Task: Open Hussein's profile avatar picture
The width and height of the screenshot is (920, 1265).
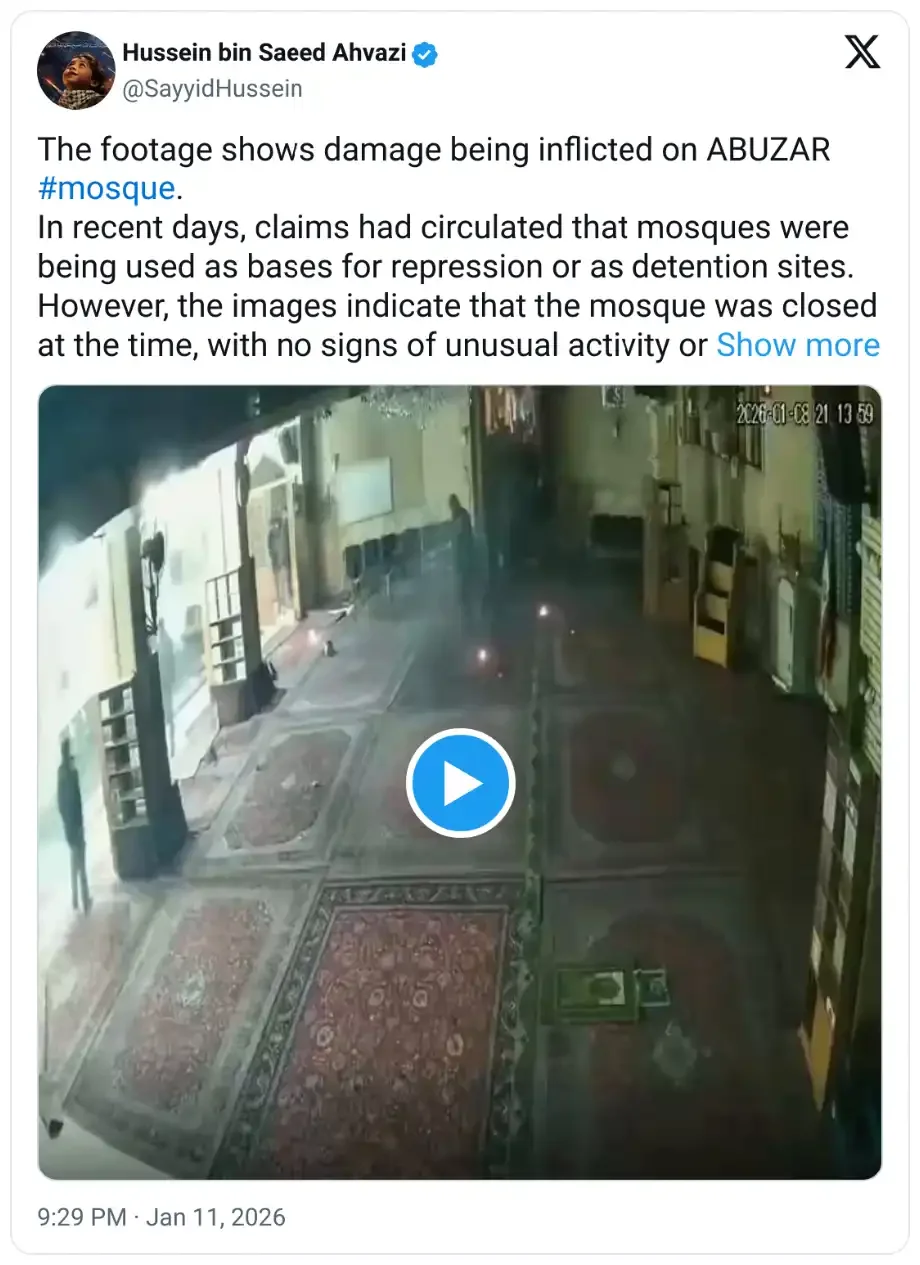Action: (x=76, y=70)
